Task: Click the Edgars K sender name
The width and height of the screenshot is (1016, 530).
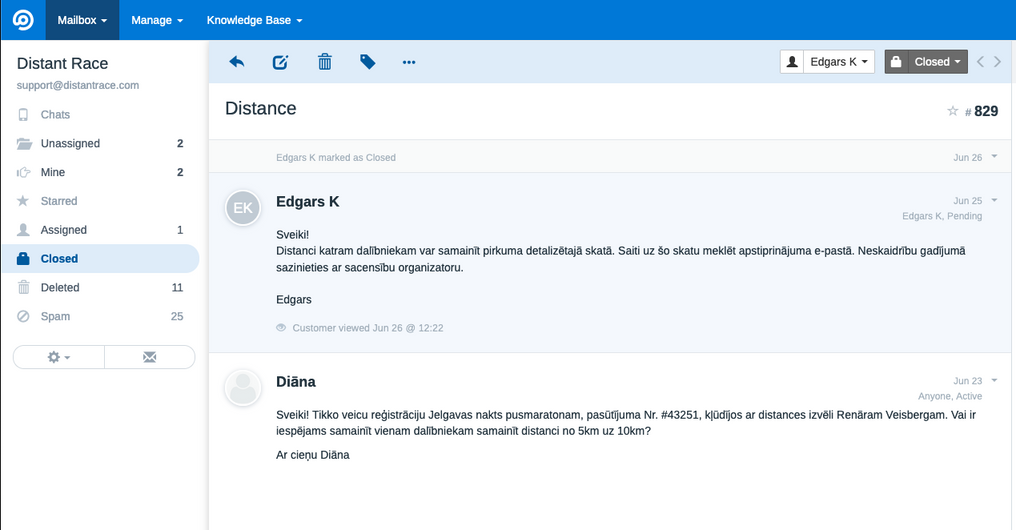Action: click(307, 202)
